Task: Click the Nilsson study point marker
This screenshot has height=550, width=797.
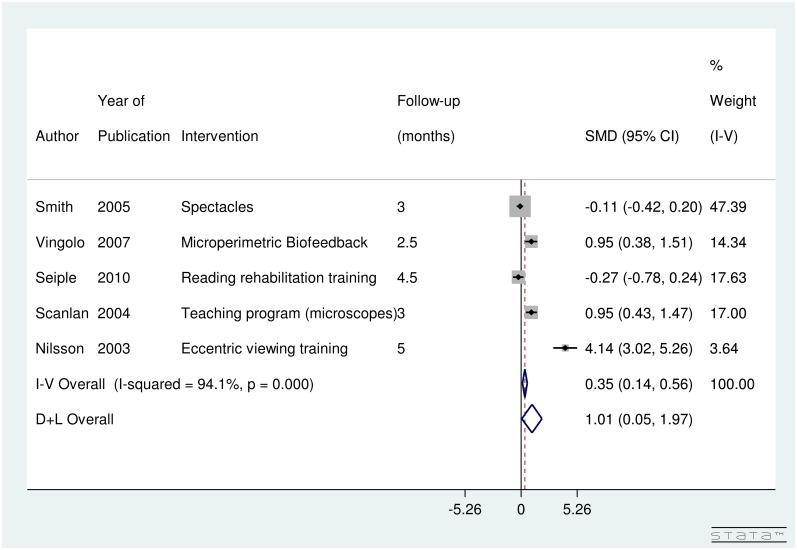Action: [565, 348]
